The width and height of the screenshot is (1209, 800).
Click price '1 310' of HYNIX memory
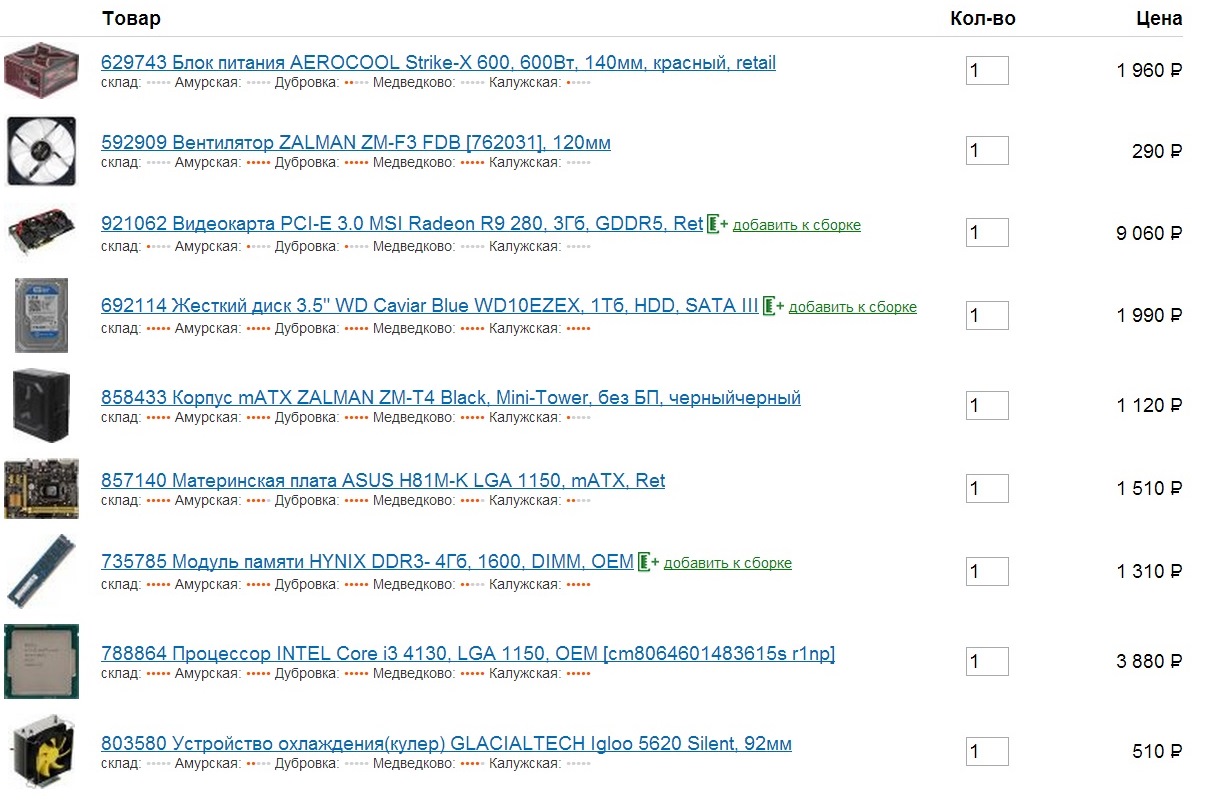pos(1149,571)
